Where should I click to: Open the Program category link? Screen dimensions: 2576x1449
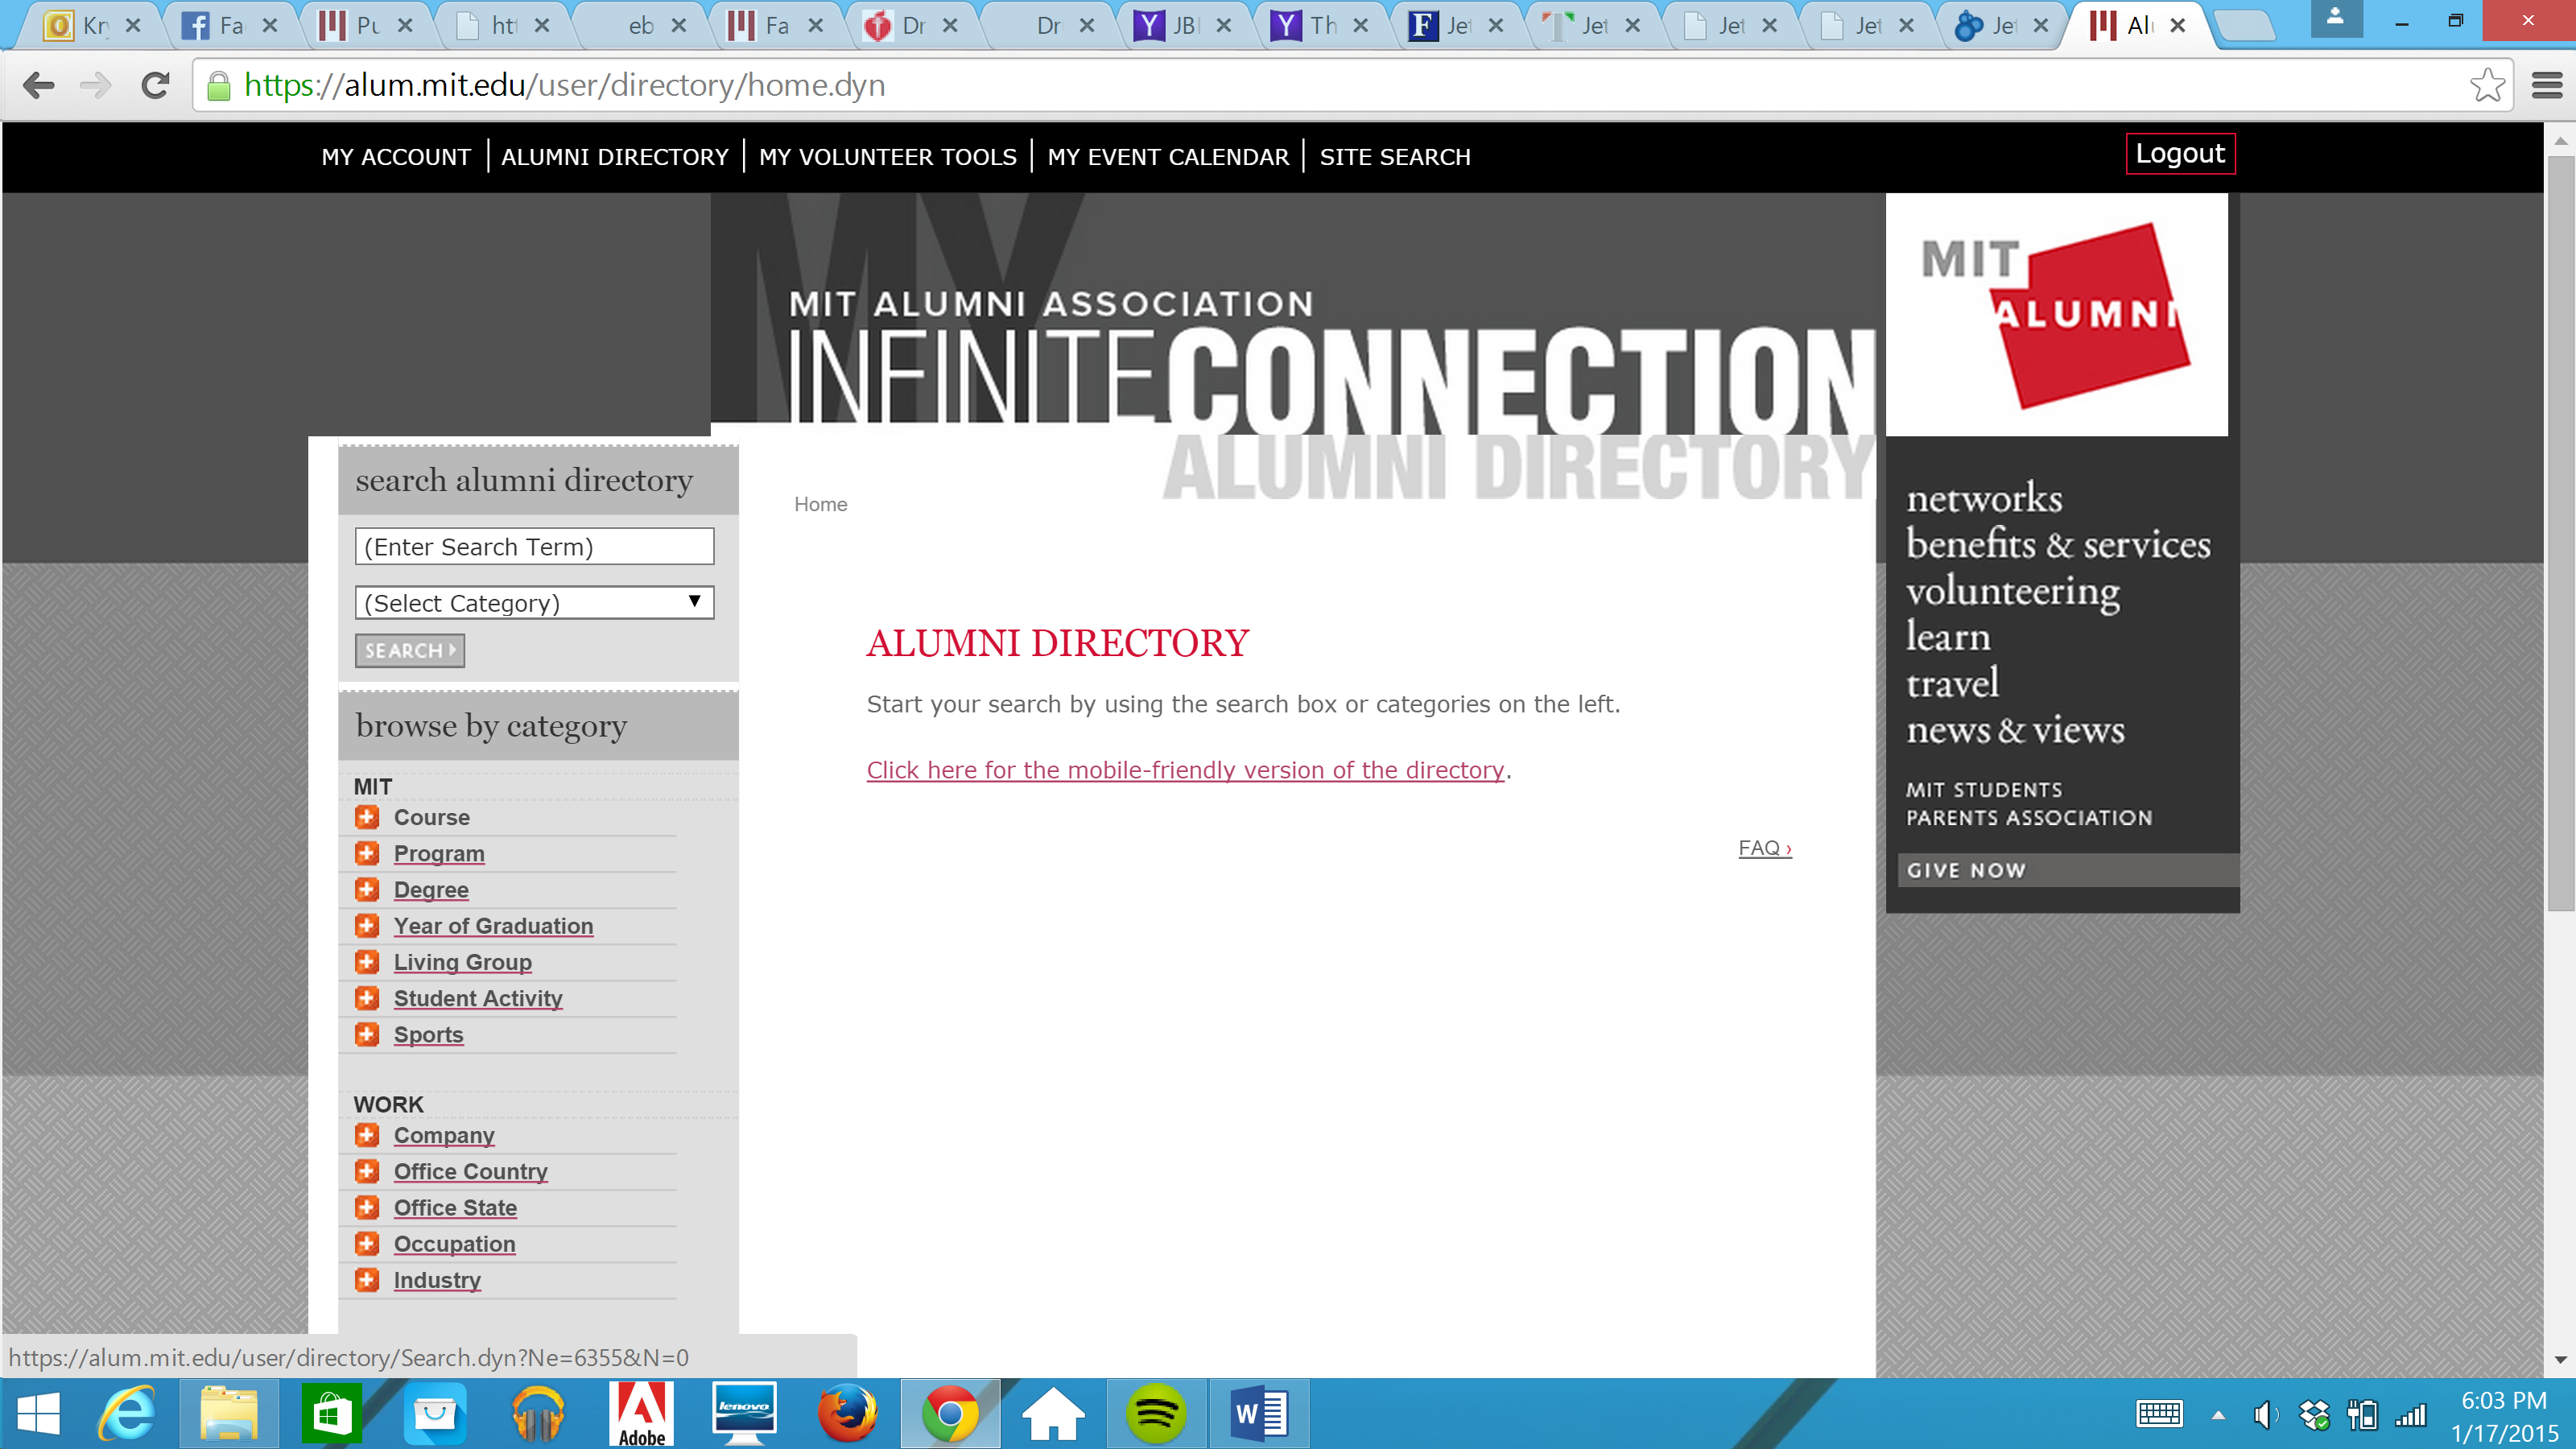[x=439, y=853]
